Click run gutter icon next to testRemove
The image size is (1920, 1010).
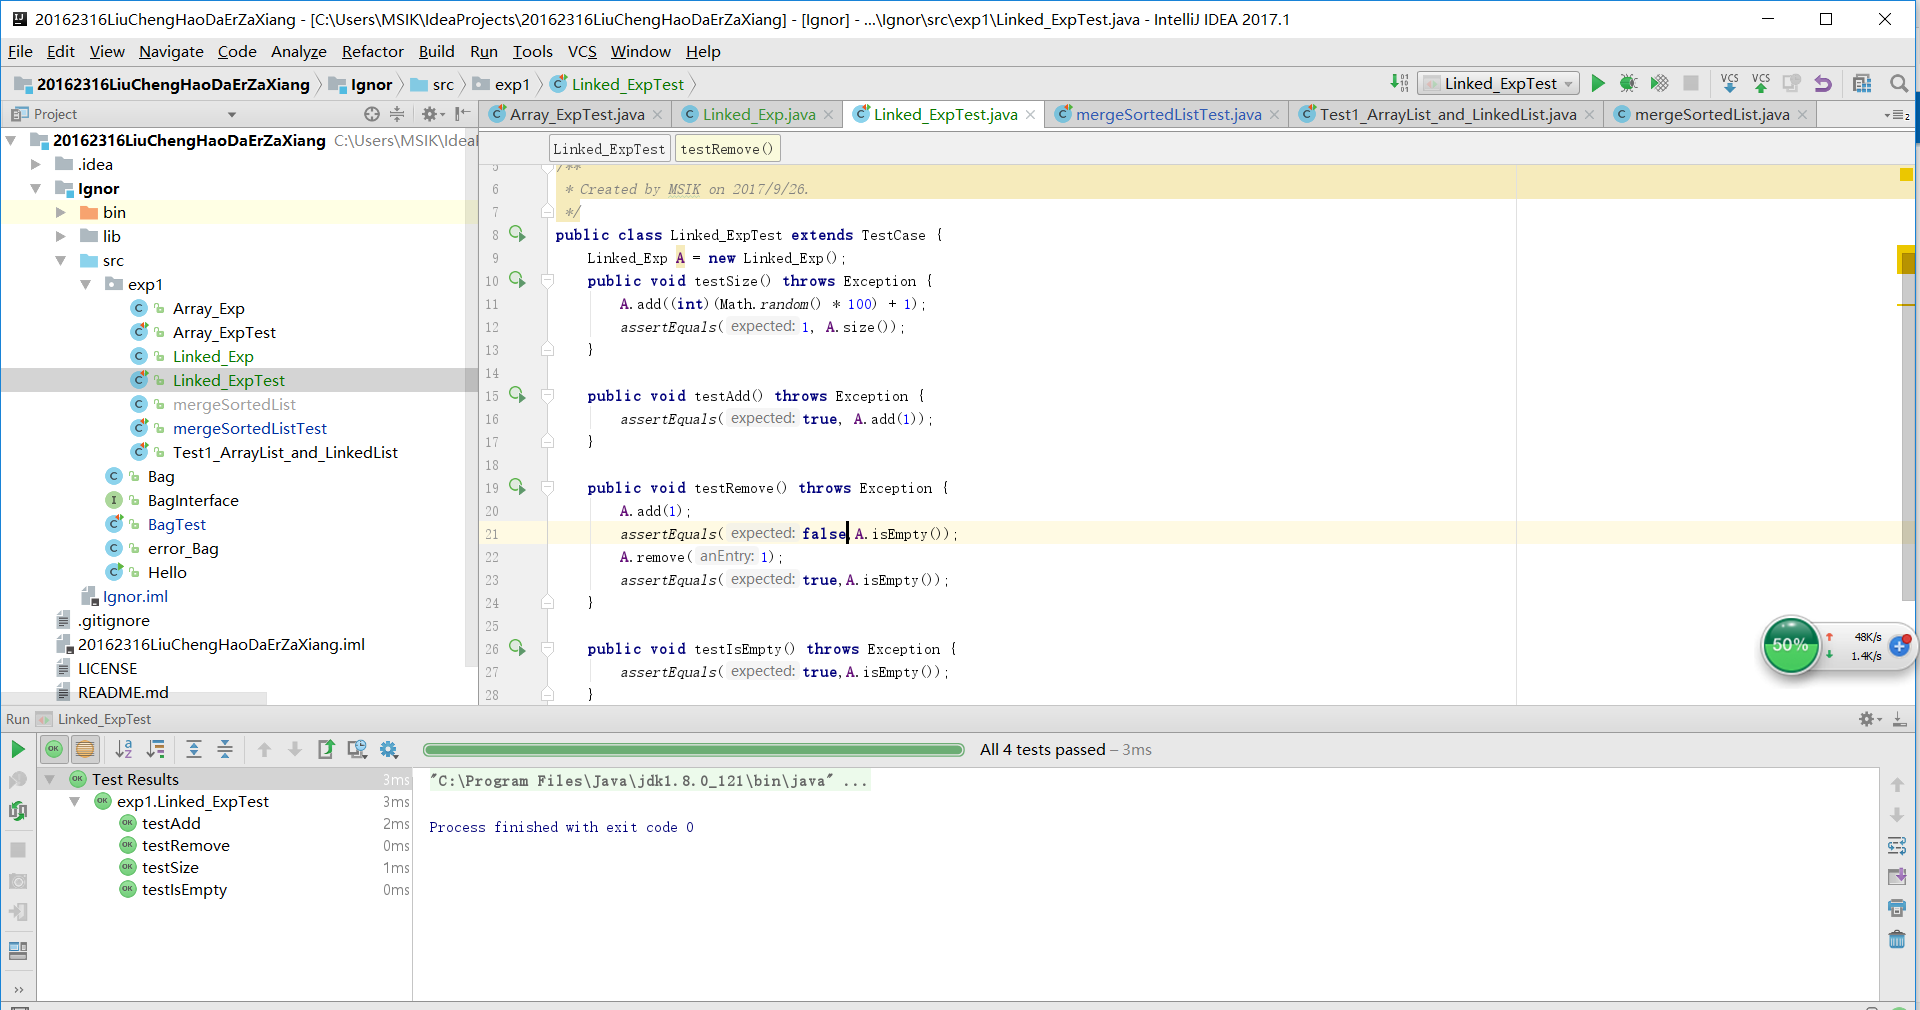click(517, 487)
